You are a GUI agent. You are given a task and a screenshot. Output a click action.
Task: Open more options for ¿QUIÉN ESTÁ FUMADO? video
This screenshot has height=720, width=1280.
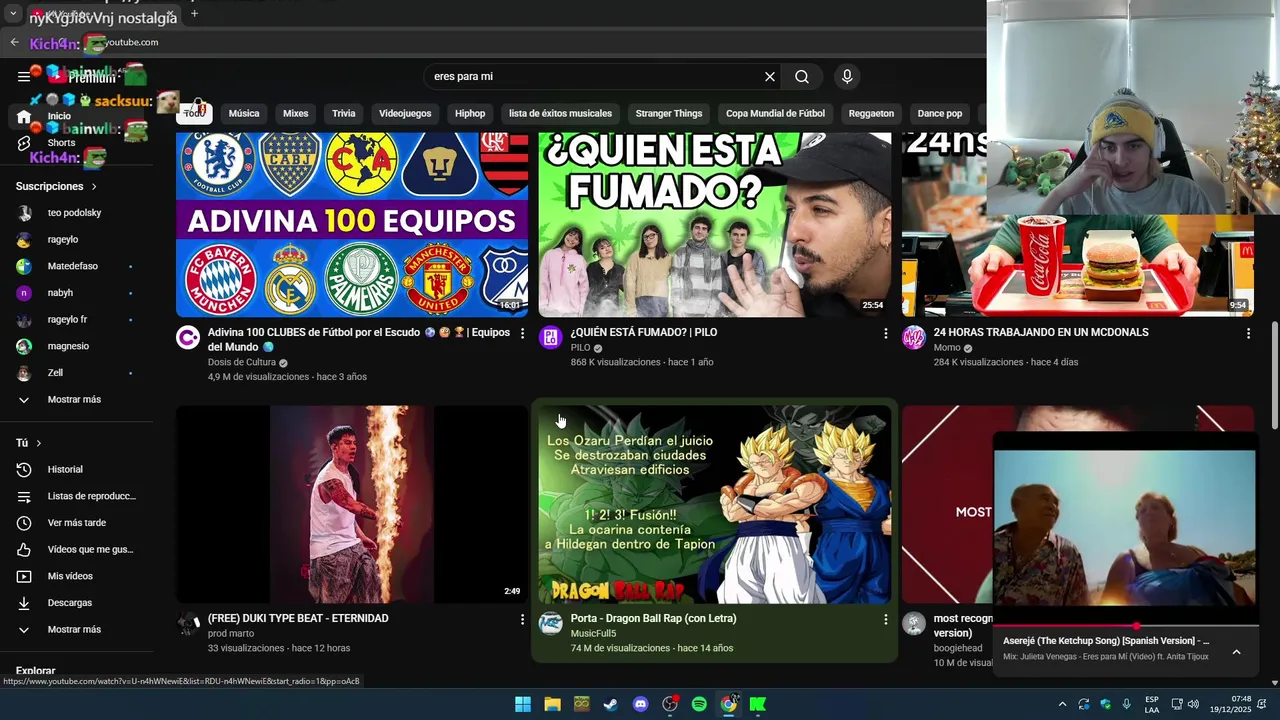click(x=885, y=333)
